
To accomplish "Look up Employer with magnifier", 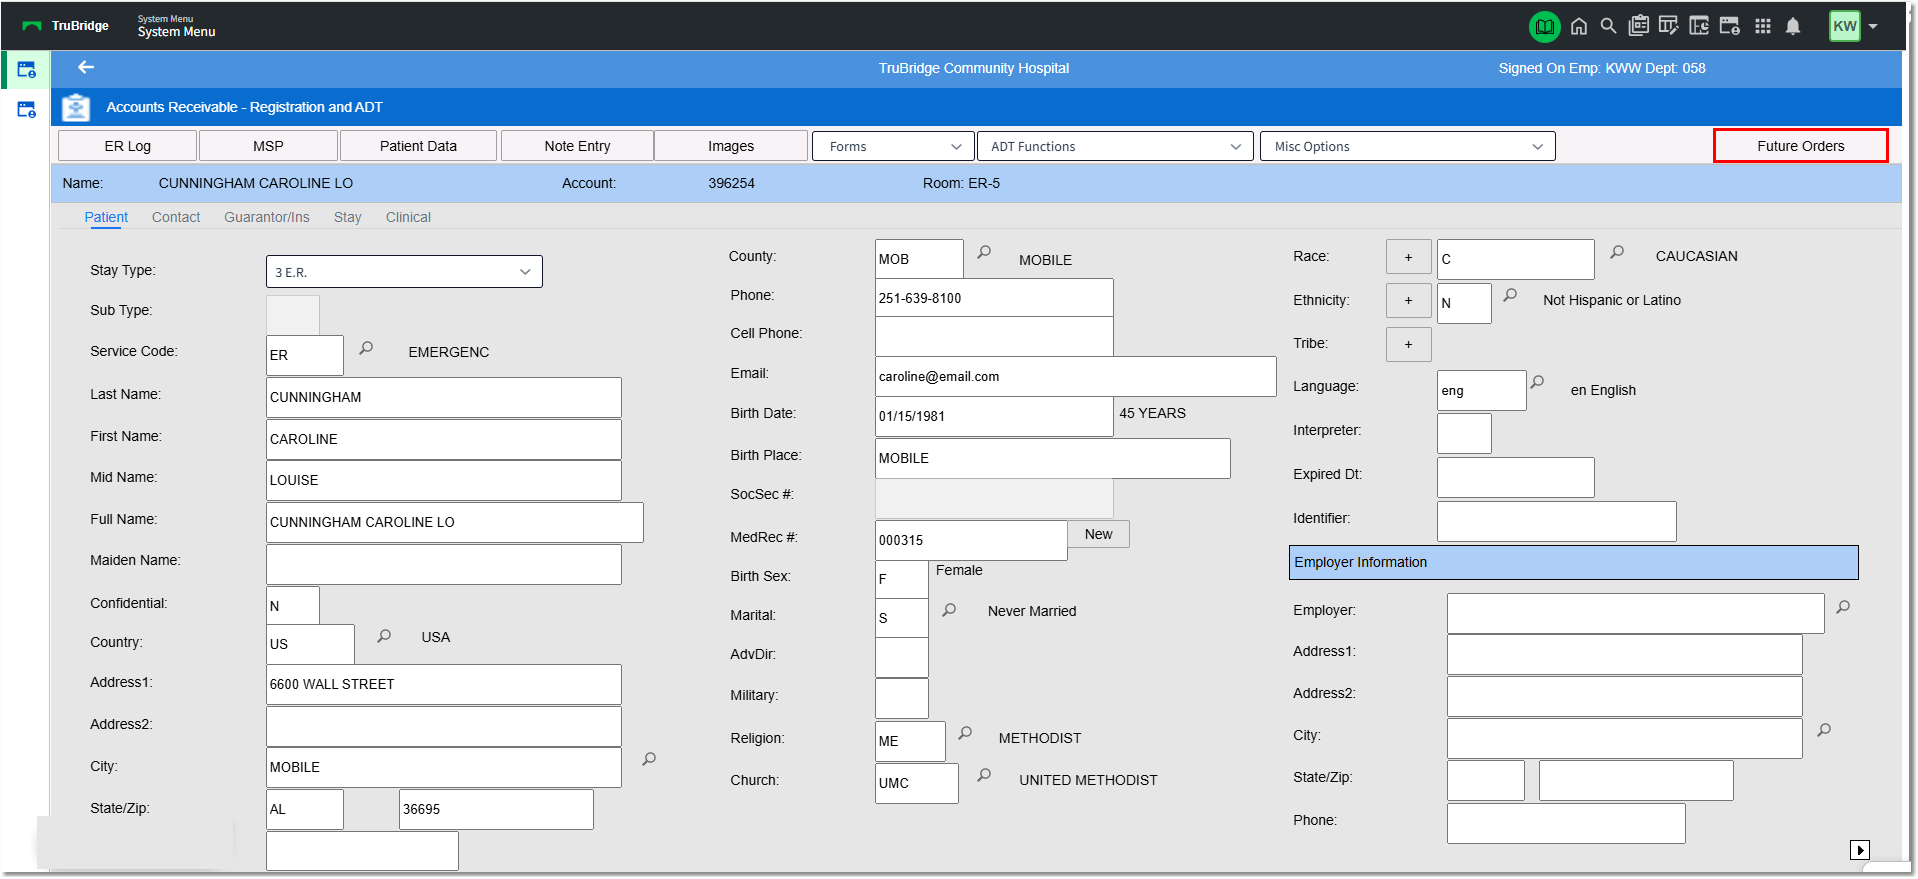I will pos(1843,607).
